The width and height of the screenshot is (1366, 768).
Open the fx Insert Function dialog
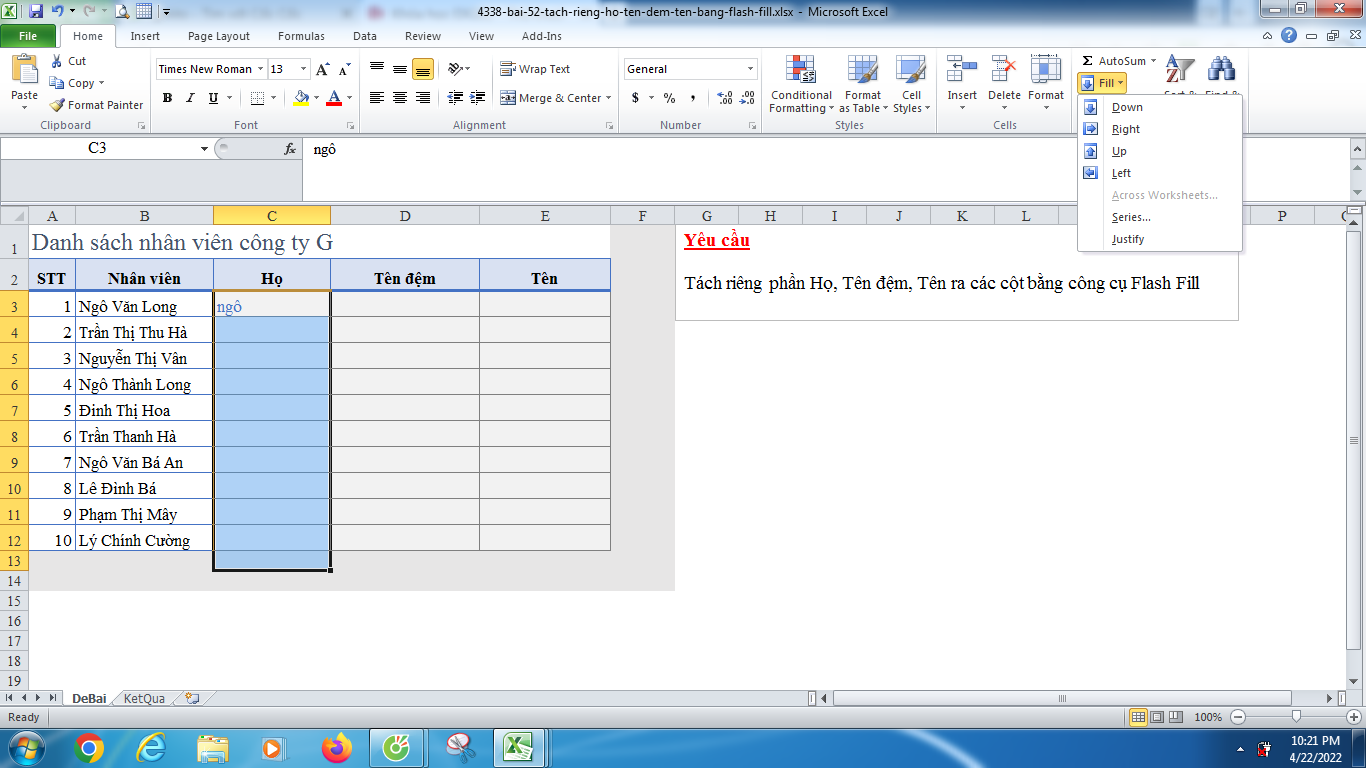(290, 149)
